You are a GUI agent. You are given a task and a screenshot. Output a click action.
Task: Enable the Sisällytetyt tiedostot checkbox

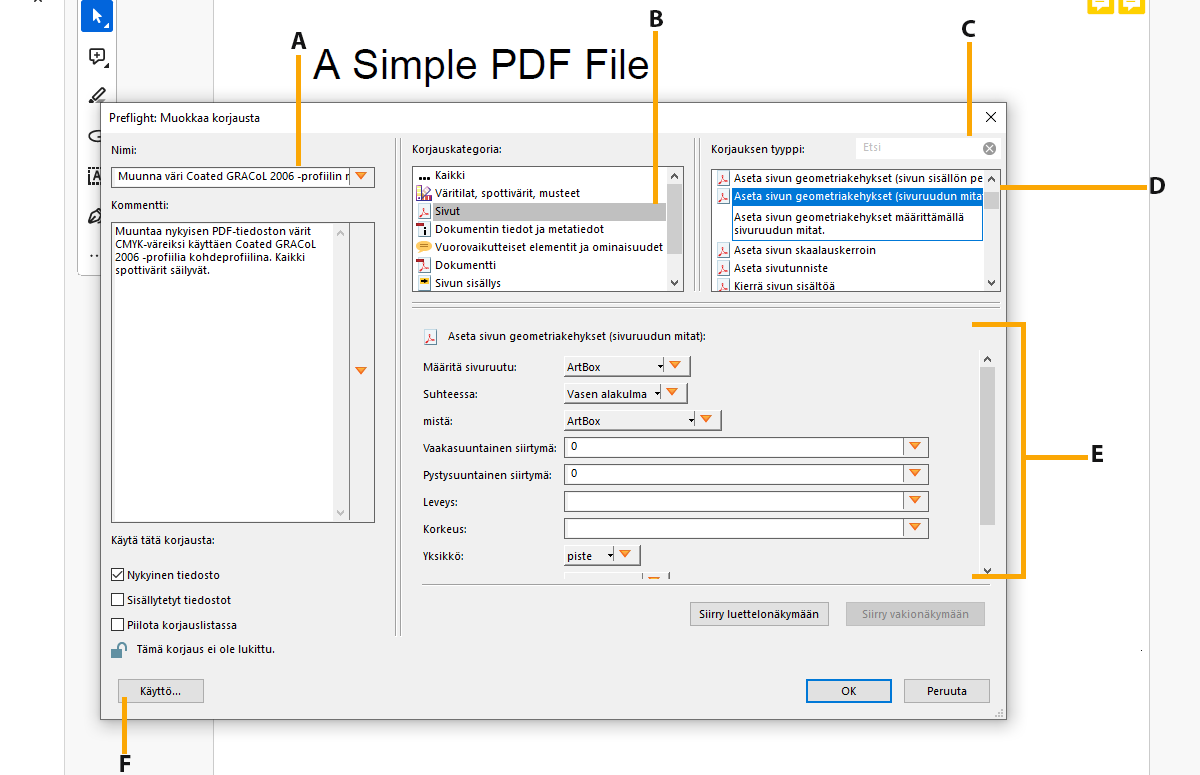click(118, 600)
